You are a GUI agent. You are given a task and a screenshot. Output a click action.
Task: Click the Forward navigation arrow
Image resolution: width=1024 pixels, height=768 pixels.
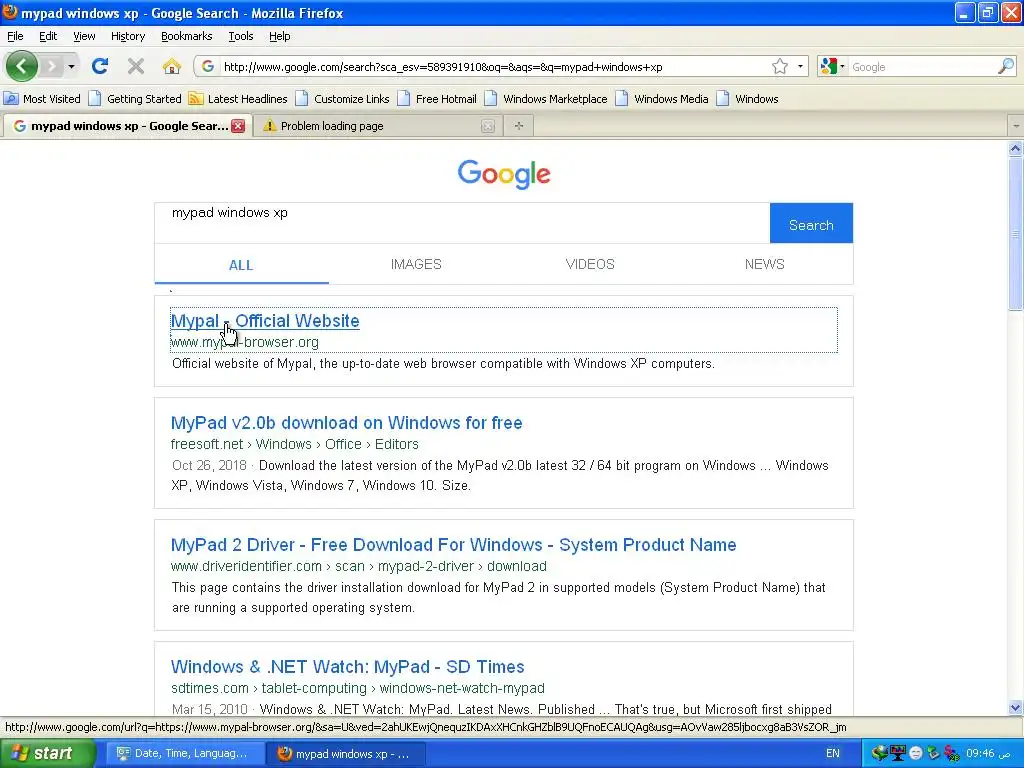[x=52, y=66]
